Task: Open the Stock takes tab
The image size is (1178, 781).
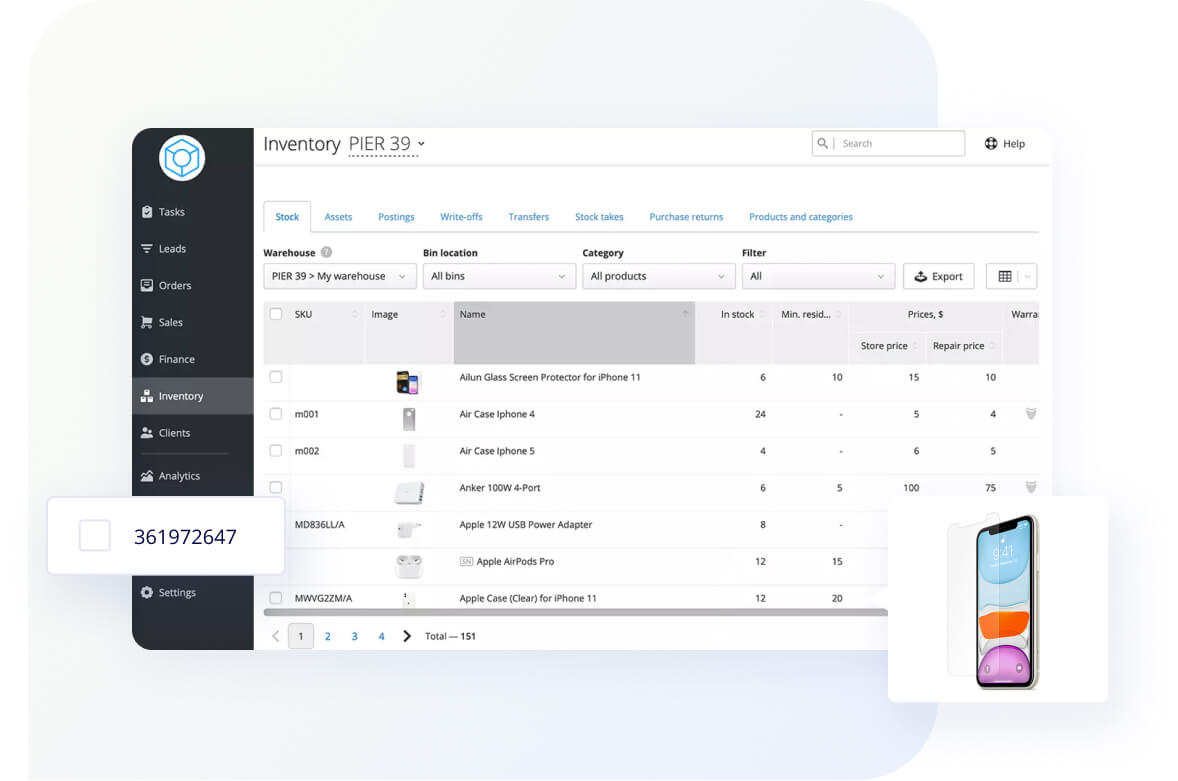Action: pos(599,217)
